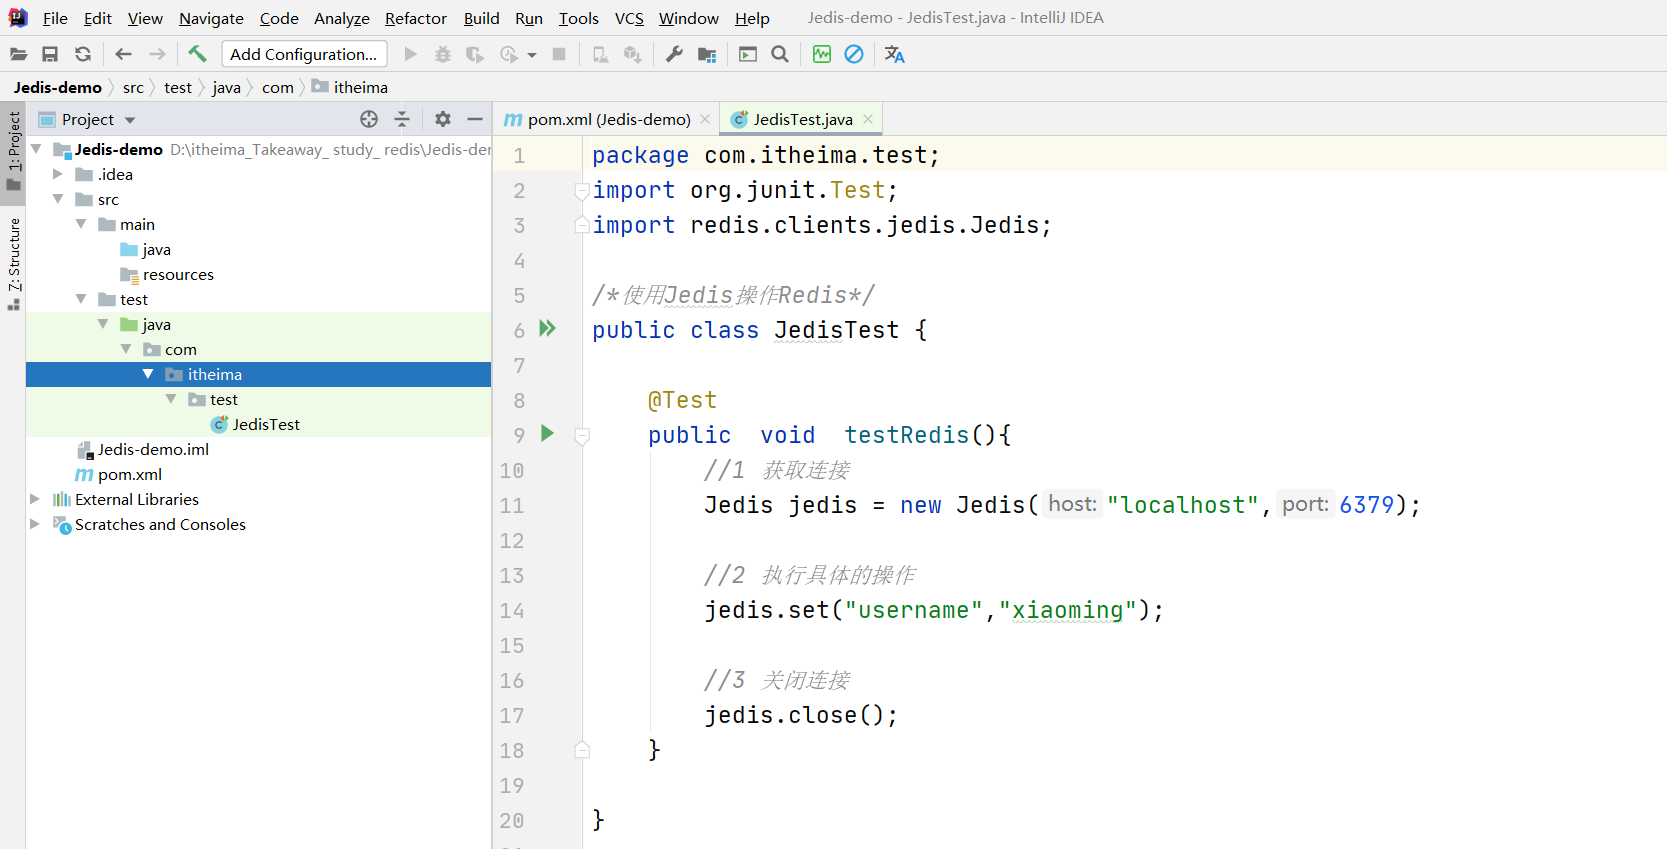
Task: Run testRedis via gutter play icon line 9
Action: (x=547, y=433)
